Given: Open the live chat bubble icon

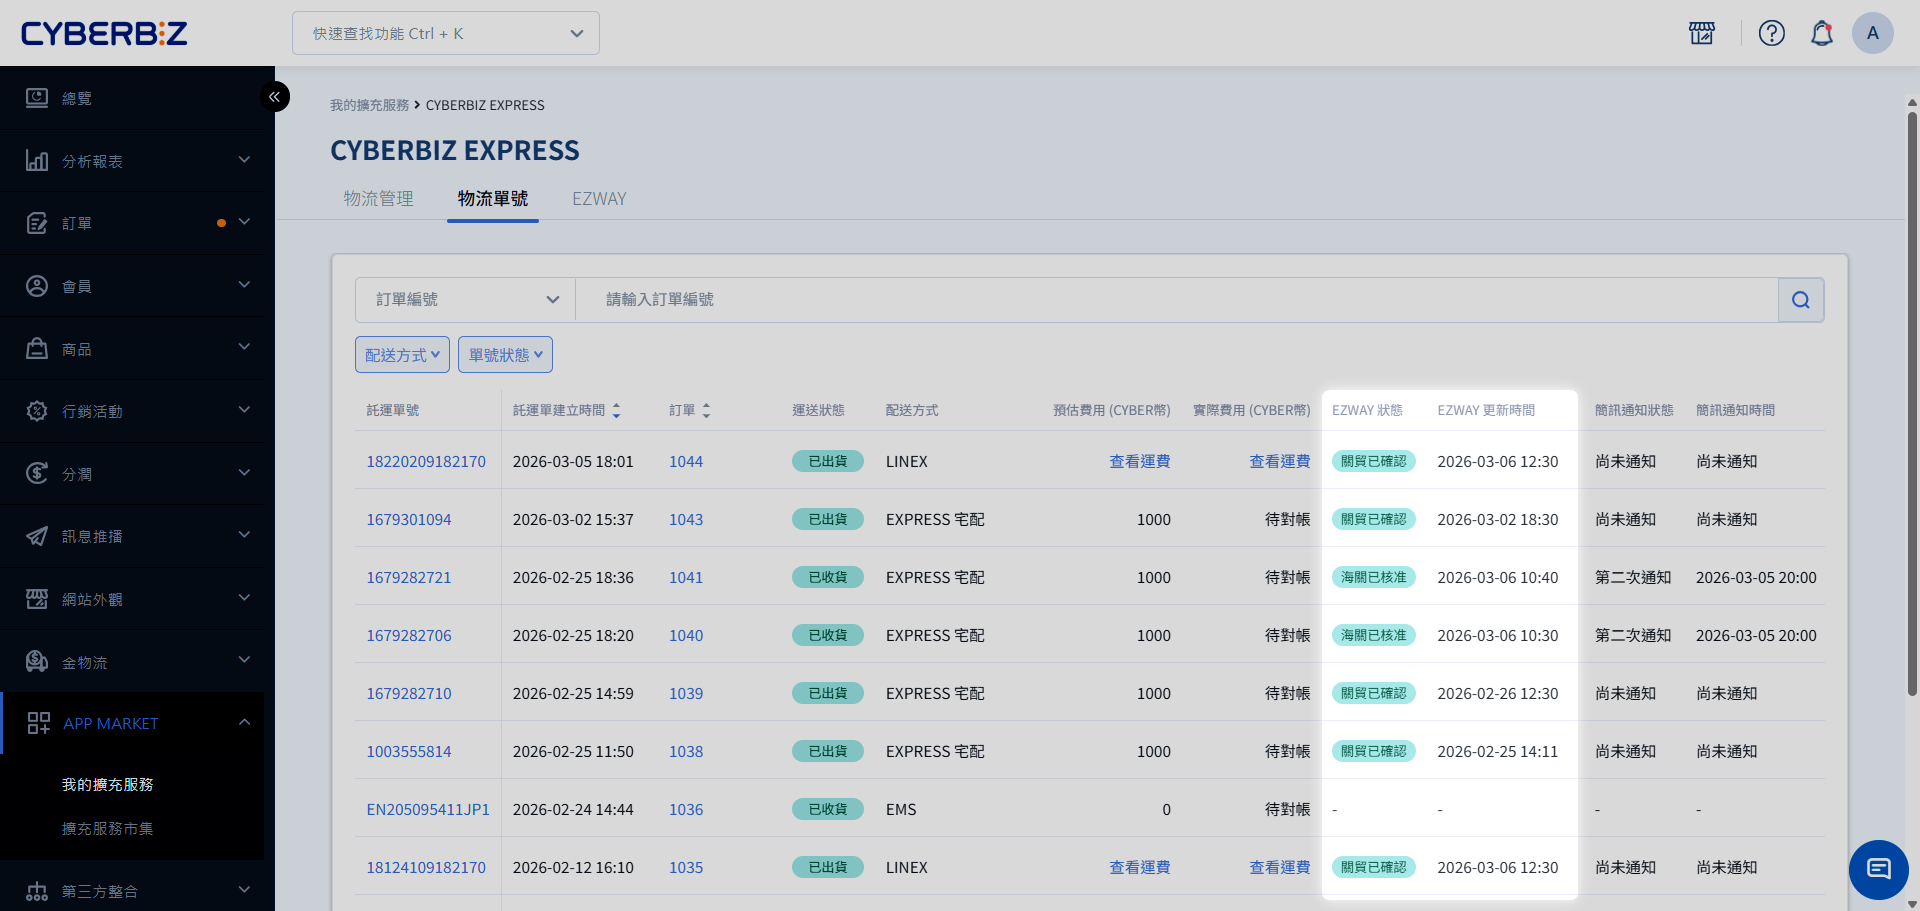Looking at the screenshot, I should click(1878, 869).
